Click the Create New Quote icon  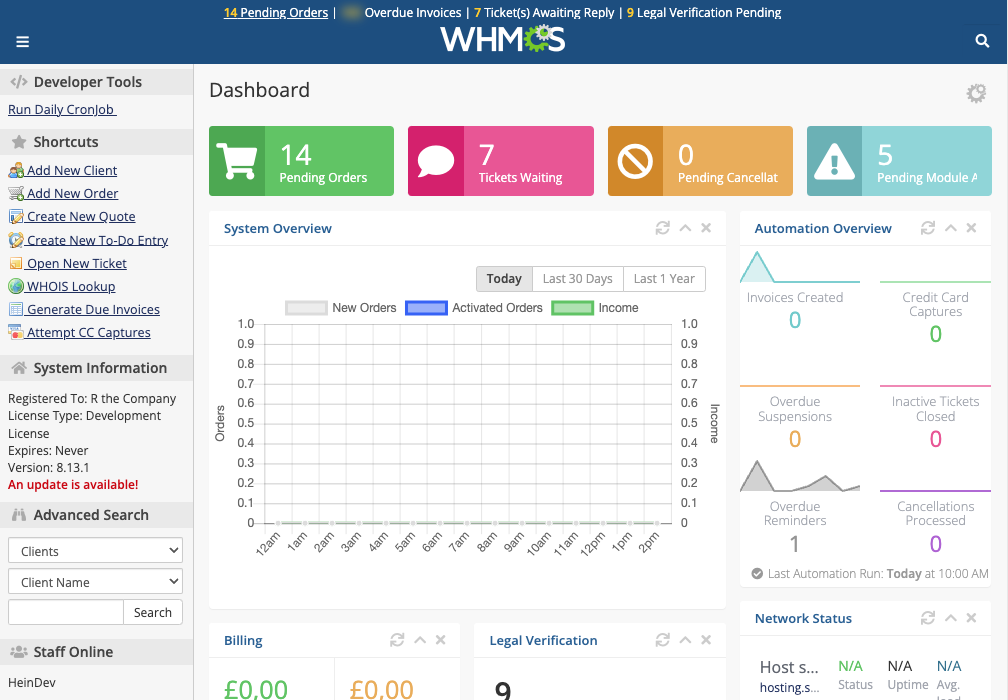click(x=16, y=217)
